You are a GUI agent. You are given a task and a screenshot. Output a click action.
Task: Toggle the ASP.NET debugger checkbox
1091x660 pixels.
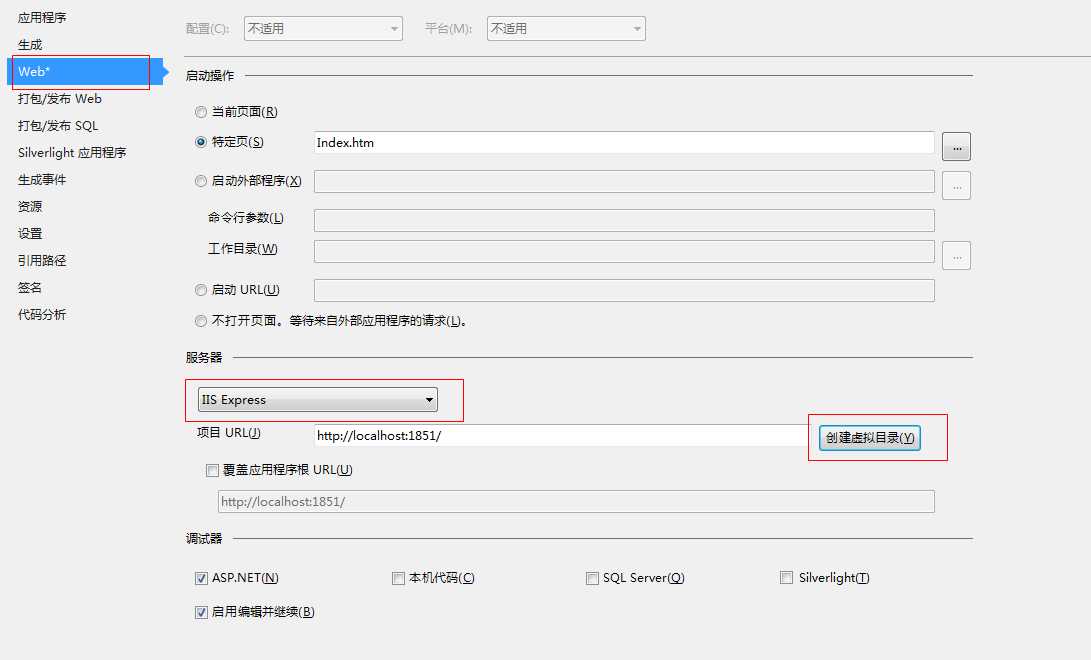pyautogui.click(x=201, y=578)
